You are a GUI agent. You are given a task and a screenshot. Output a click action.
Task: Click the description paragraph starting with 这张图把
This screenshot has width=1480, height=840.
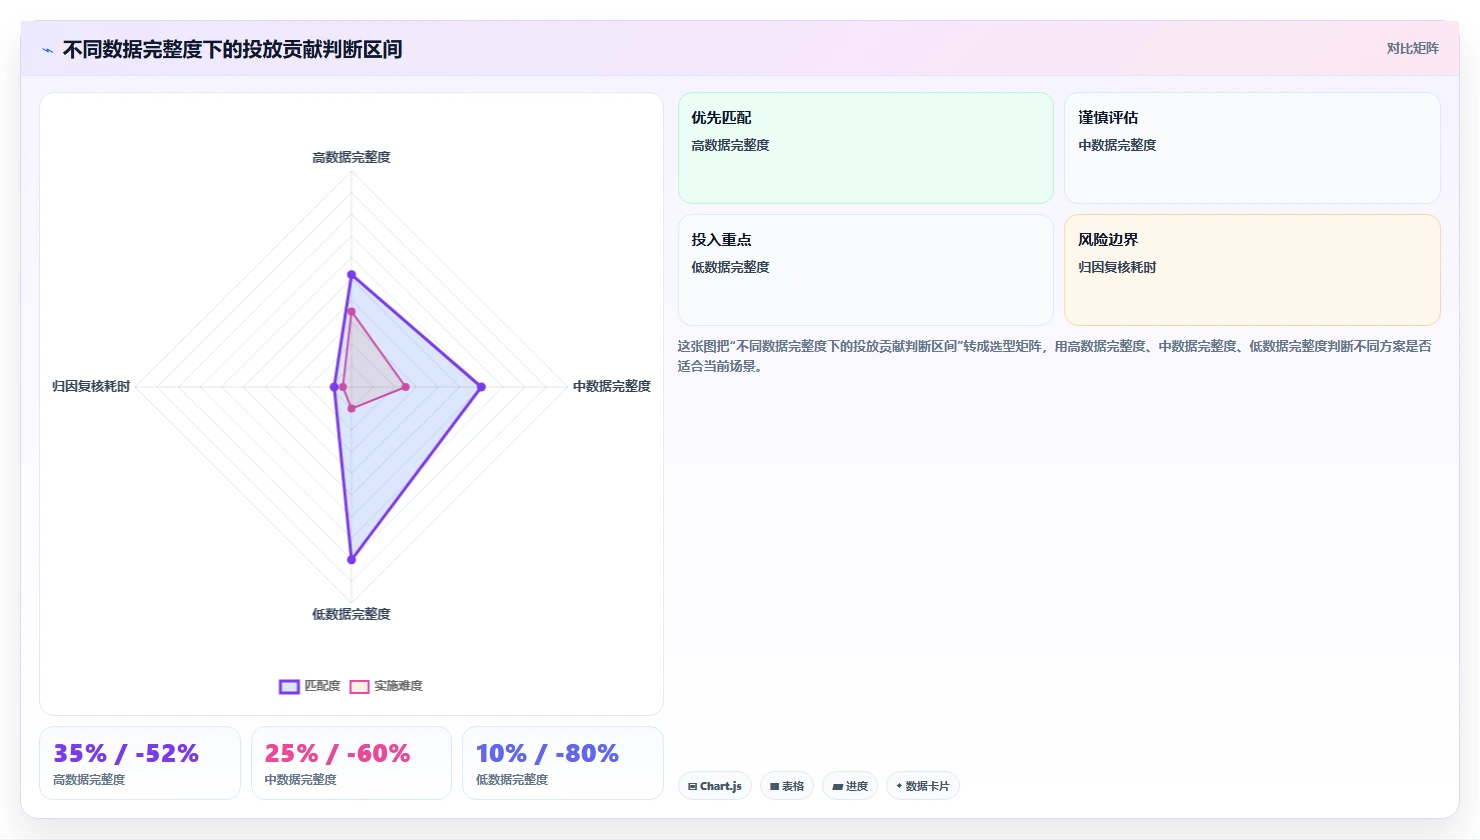coord(1054,356)
